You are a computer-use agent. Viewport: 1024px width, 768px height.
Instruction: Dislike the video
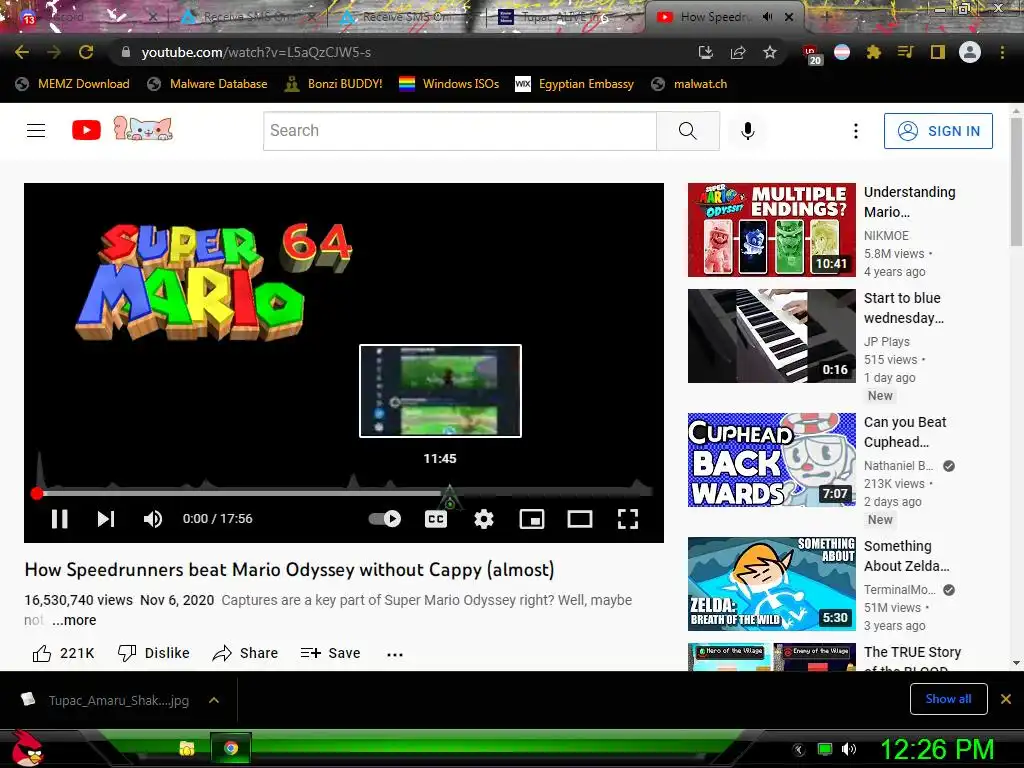click(x=153, y=653)
